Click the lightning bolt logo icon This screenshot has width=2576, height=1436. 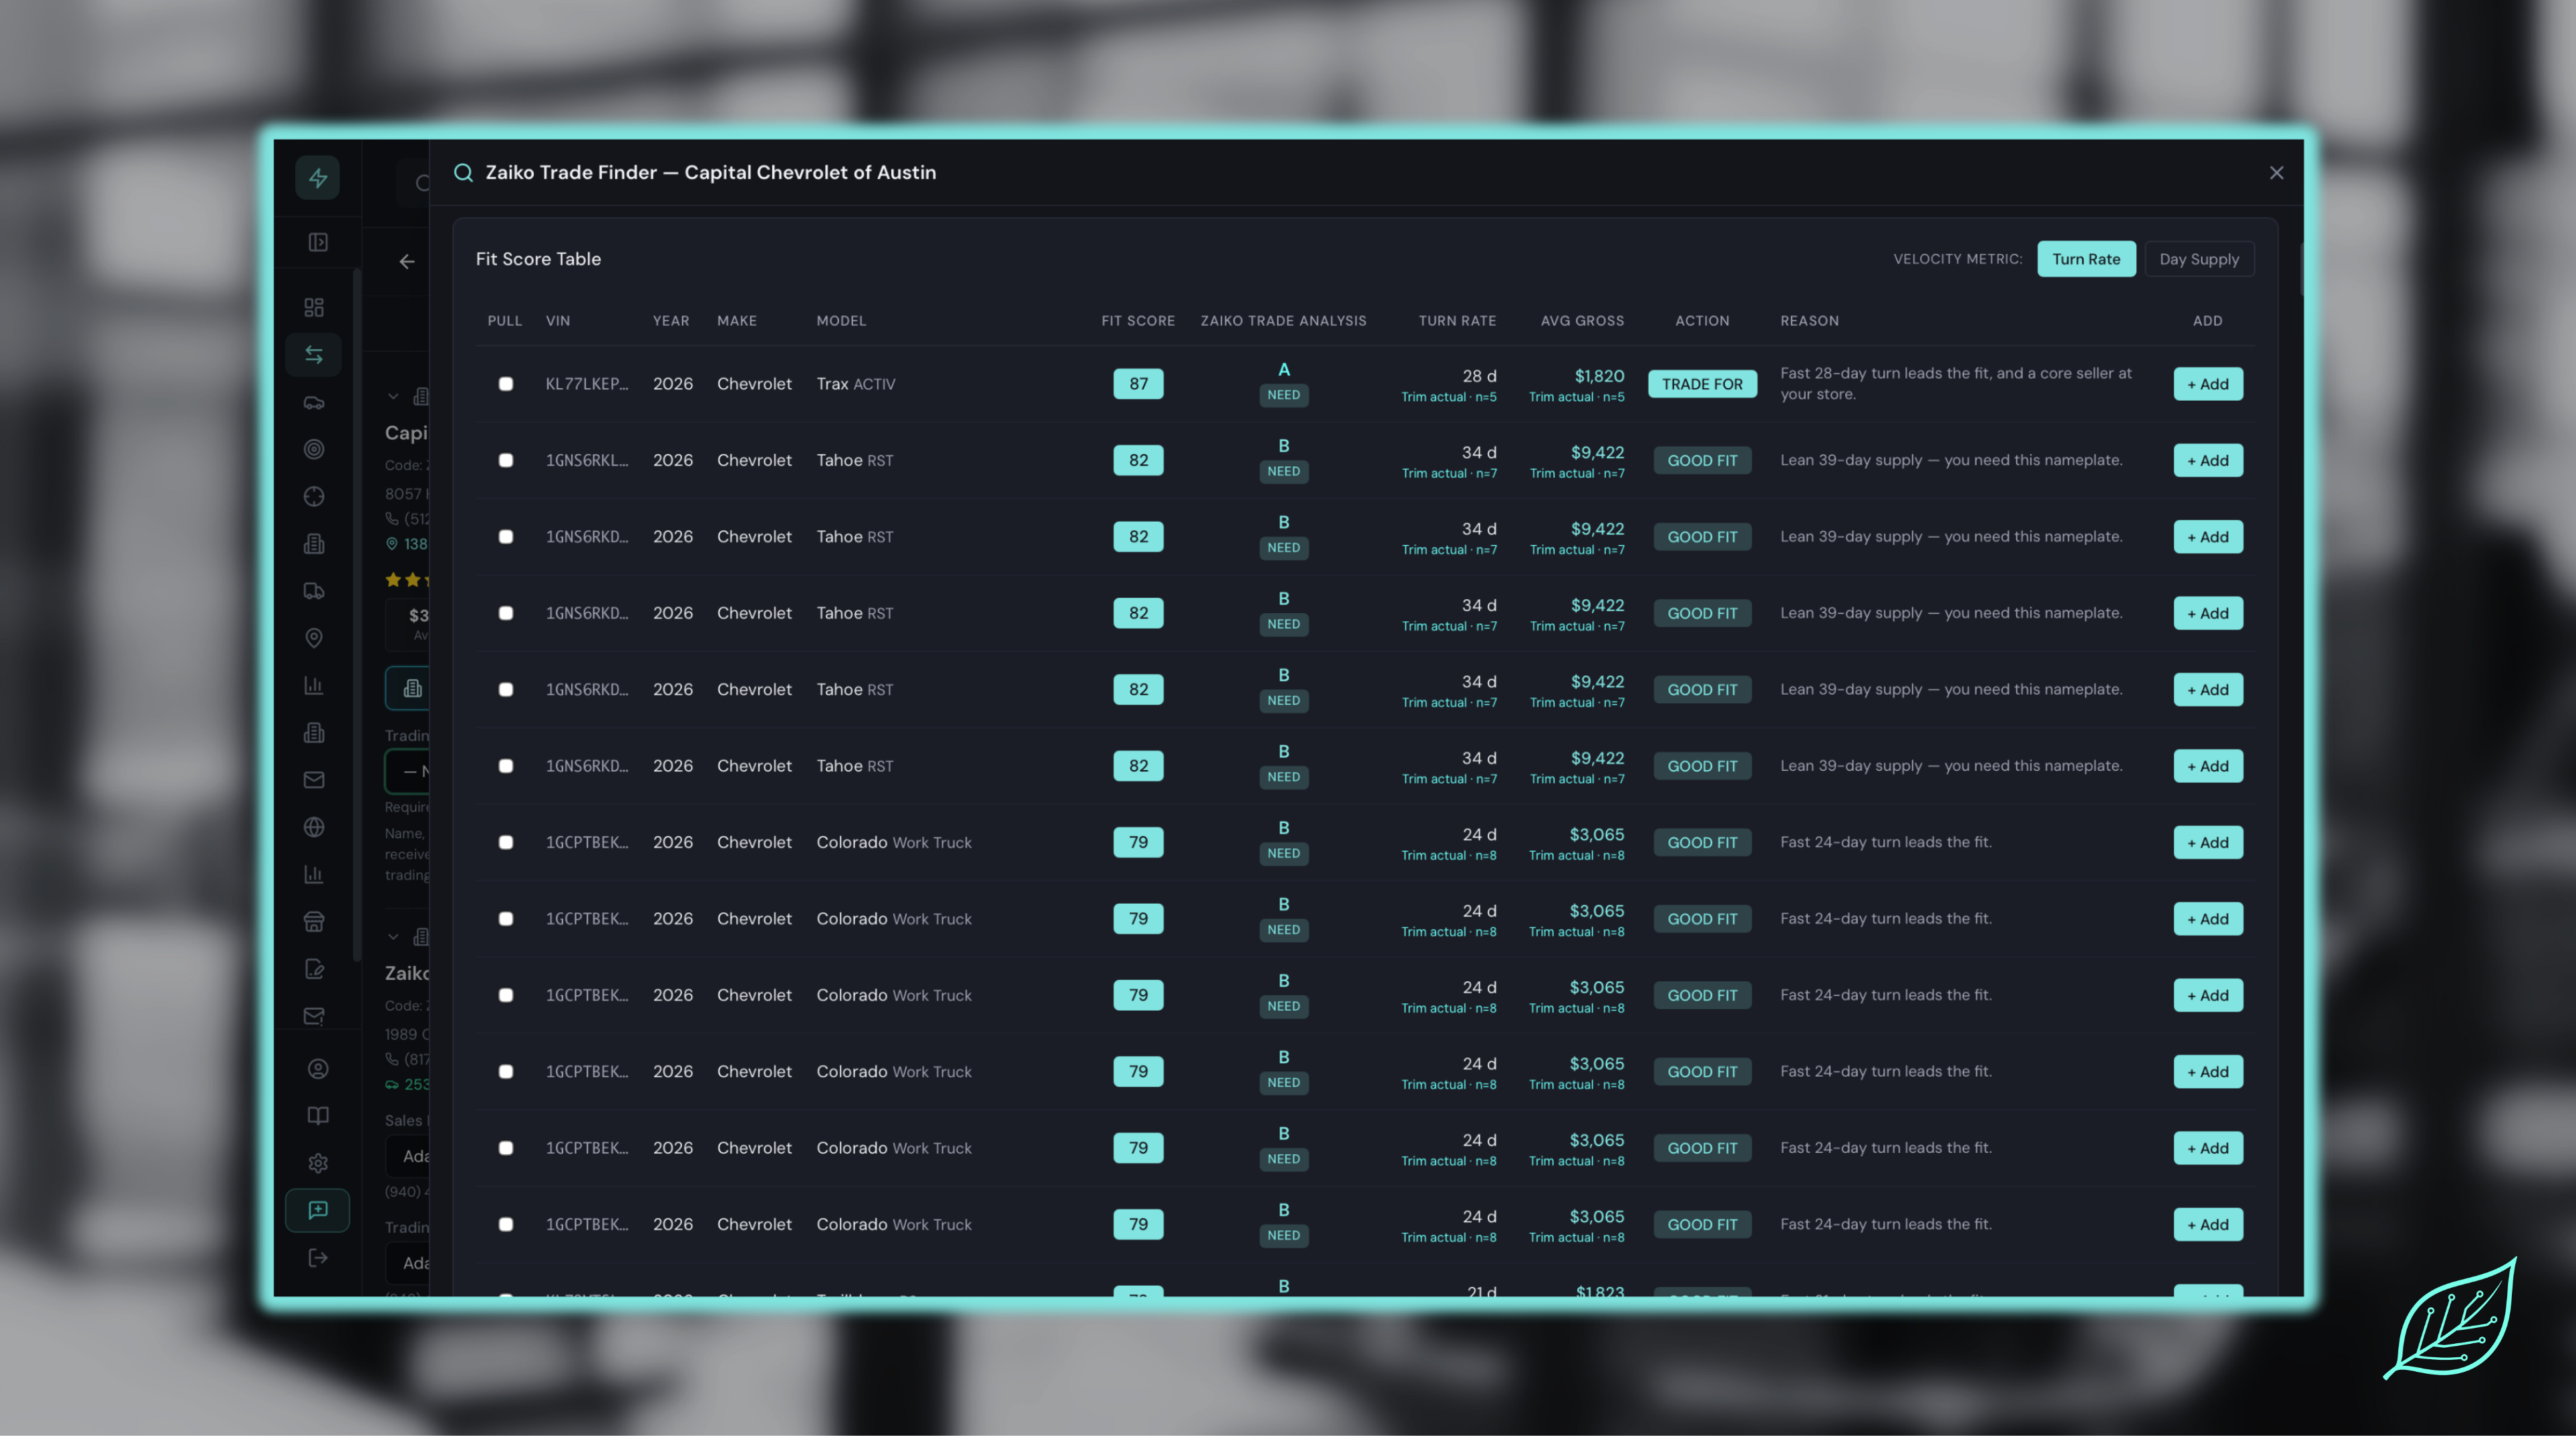[317, 178]
